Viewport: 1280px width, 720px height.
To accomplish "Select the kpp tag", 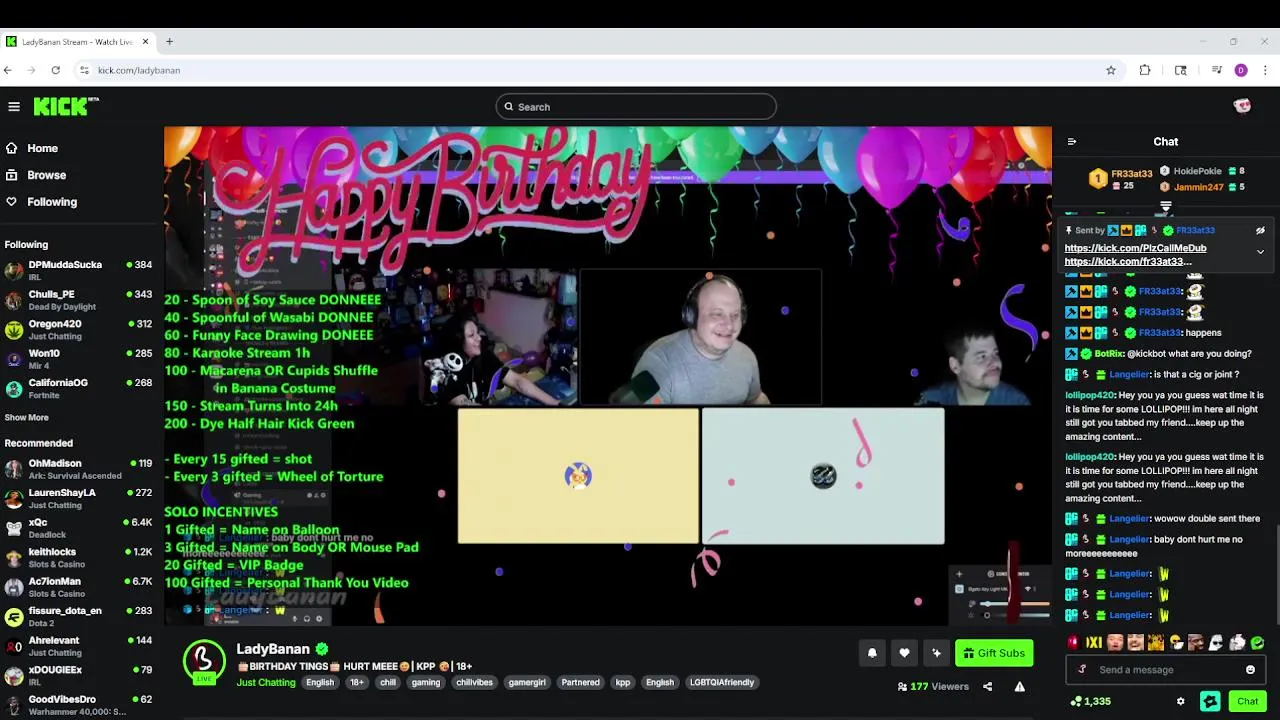I will tap(623, 683).
